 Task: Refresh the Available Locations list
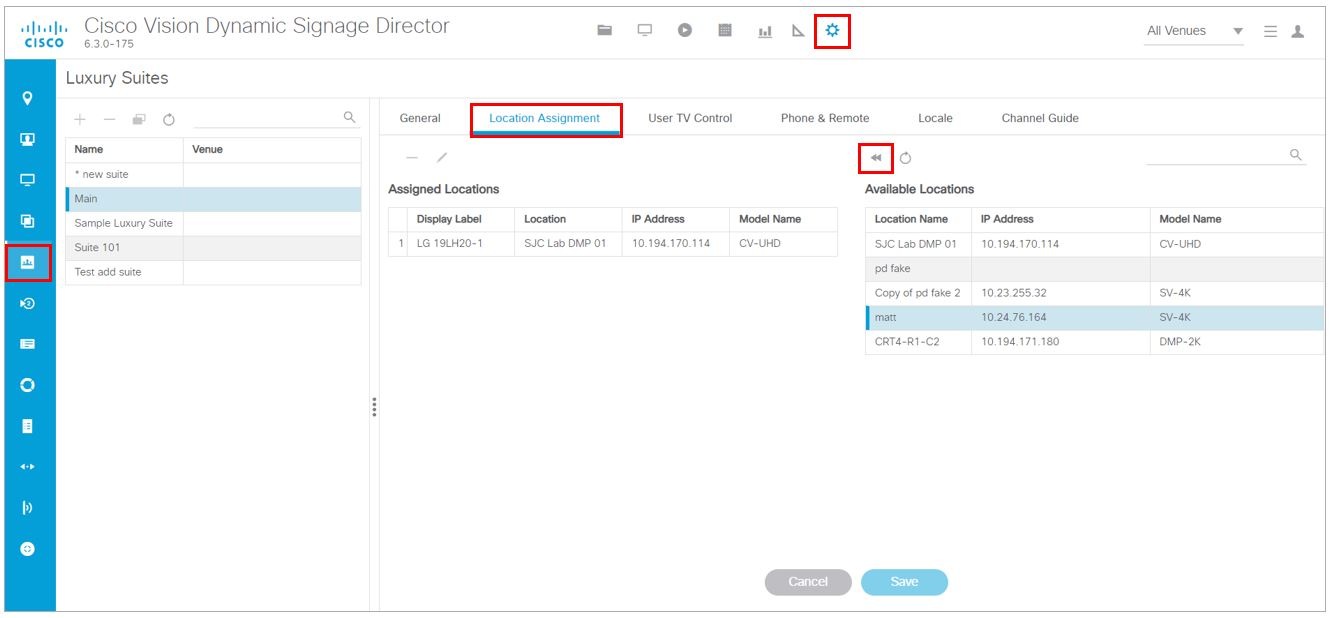(x=905, y=158)
